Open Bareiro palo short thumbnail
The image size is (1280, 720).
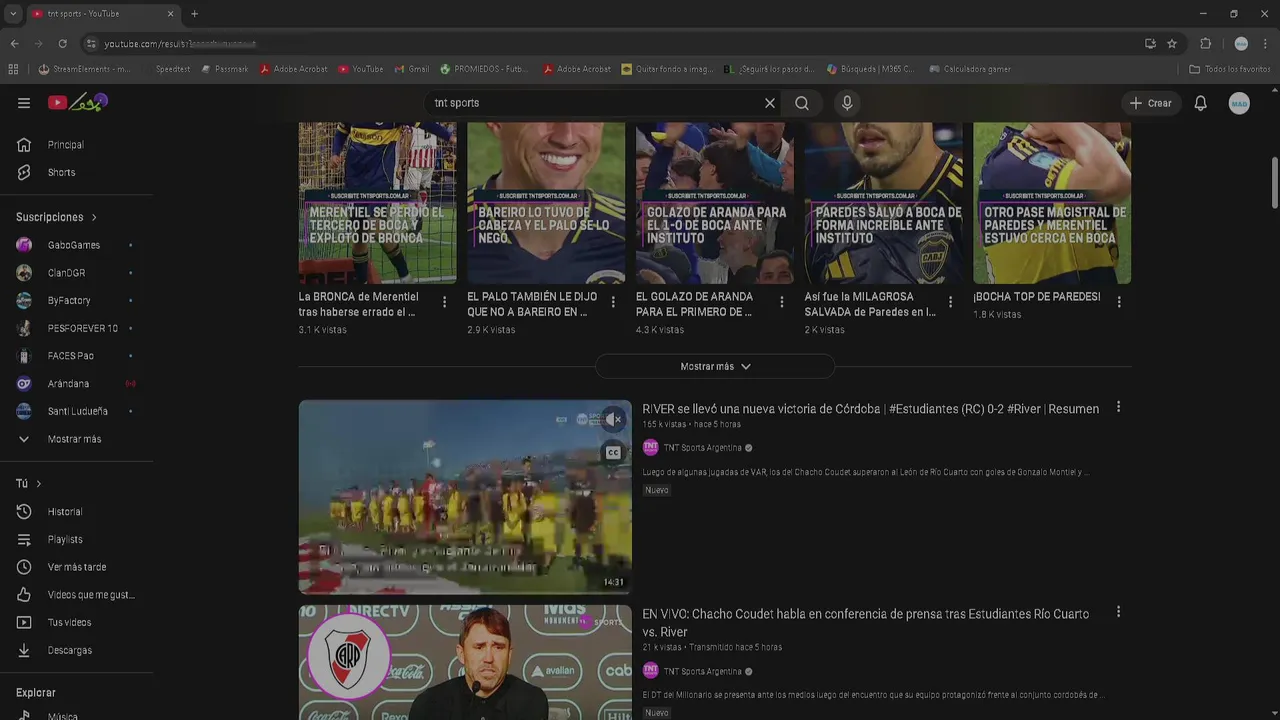tap(546, 203)
